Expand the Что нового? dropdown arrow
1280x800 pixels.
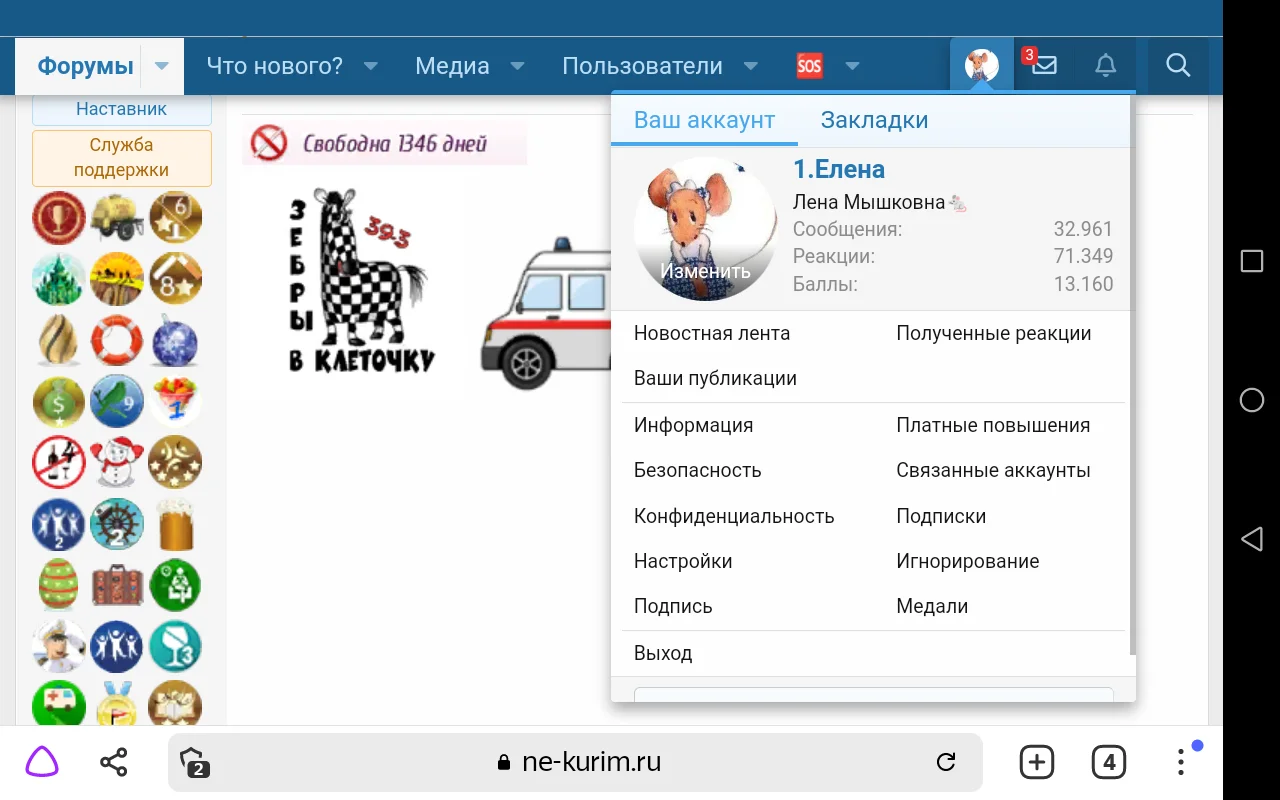[371, 65]
